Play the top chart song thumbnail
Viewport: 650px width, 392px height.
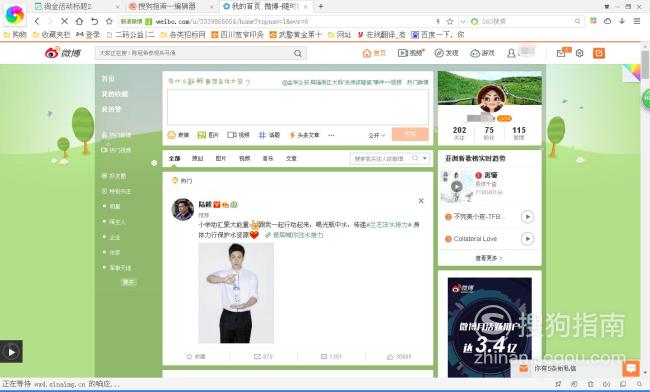point(457,186)
